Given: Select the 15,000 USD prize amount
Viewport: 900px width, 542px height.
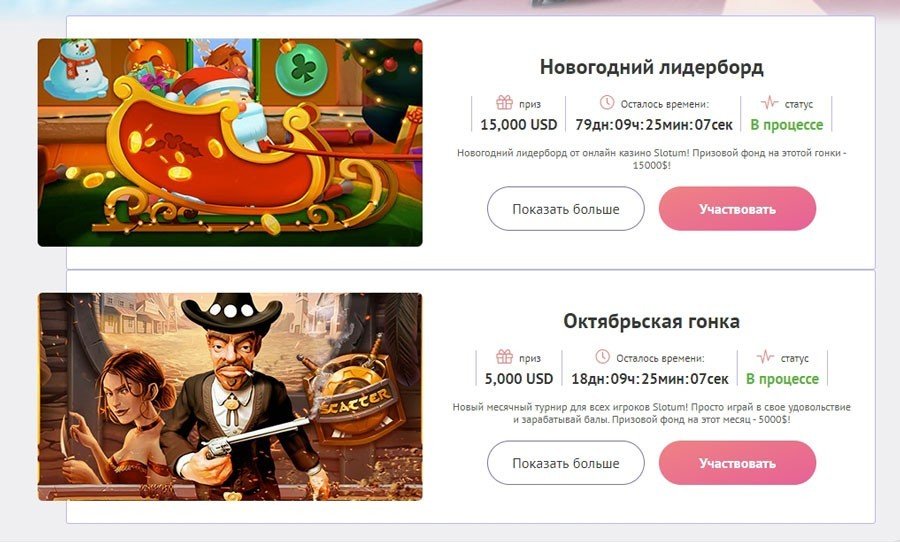Looking at the screenshot, I should tap(518, 125).
